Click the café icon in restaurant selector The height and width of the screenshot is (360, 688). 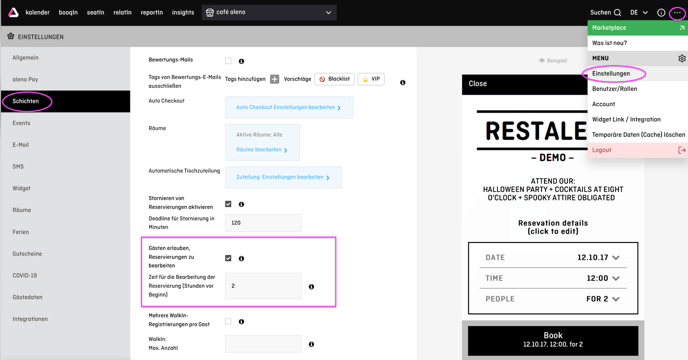pos(210,12)
